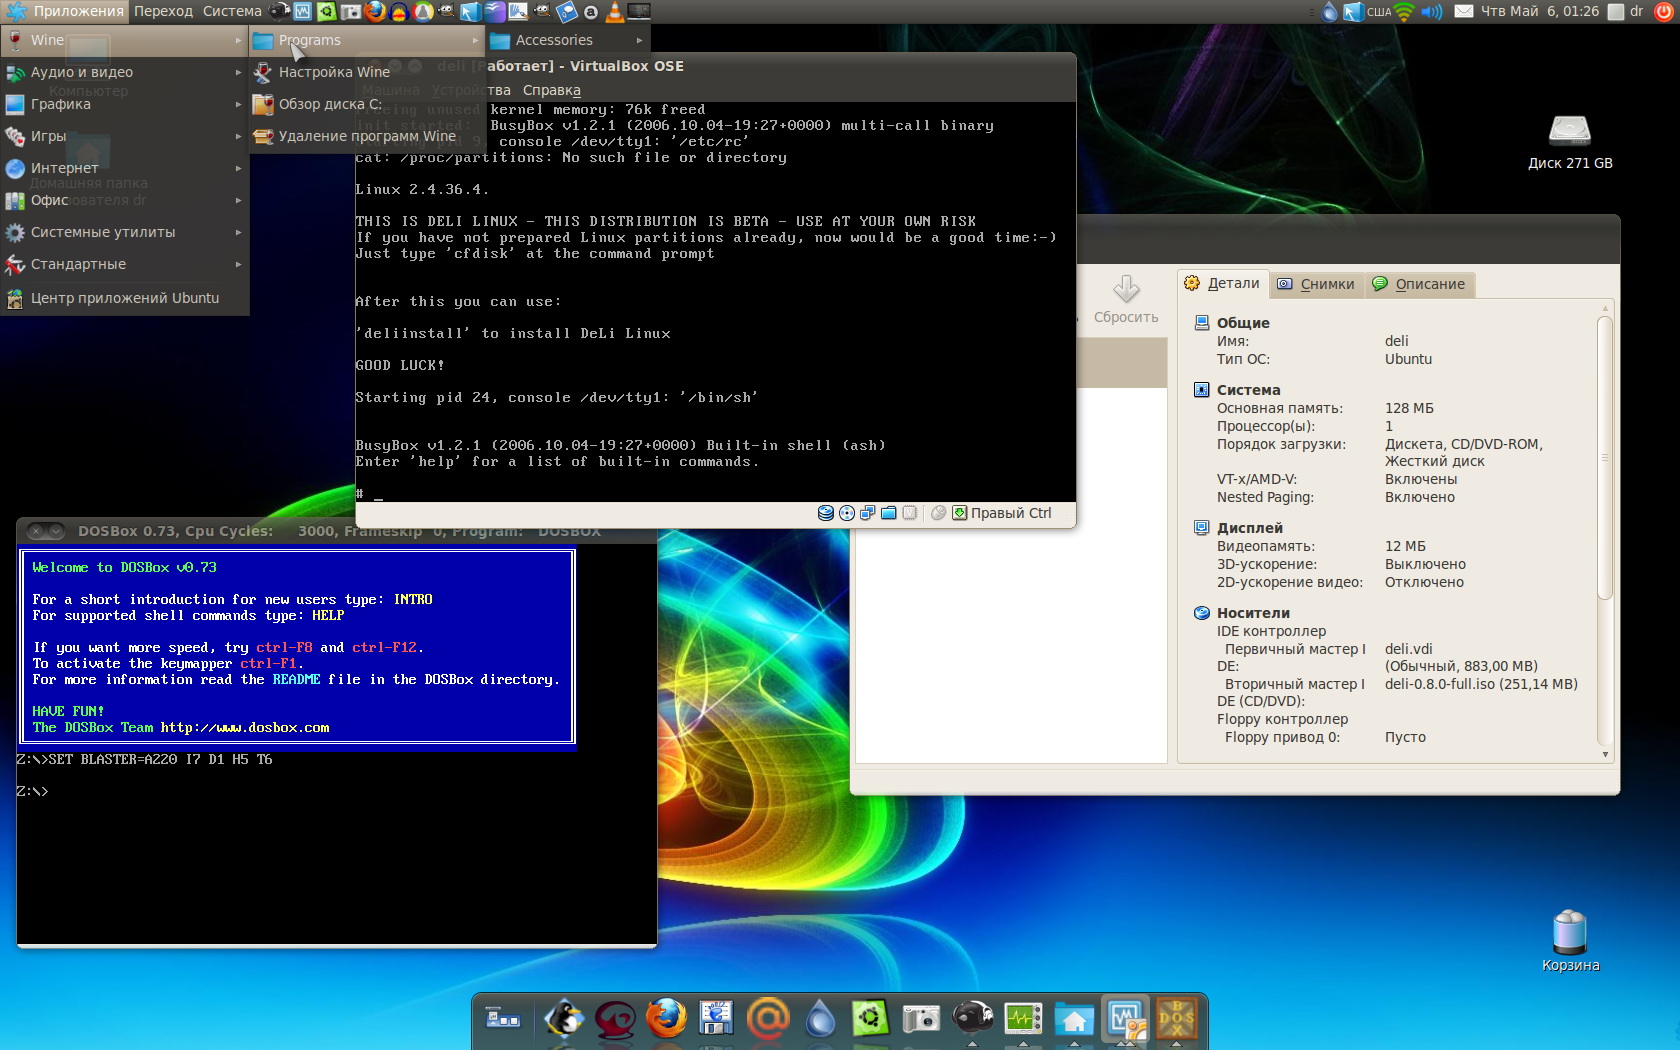Click the Дисплей section header in details
Screen dimensions: 1680x1050
pyautogui.click(x=1249, y=528)
